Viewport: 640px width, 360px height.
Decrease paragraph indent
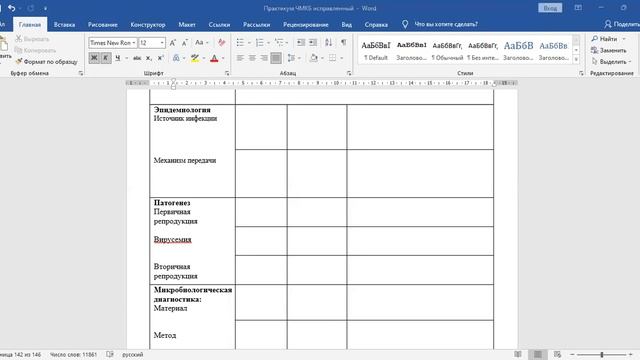(301, 42)
